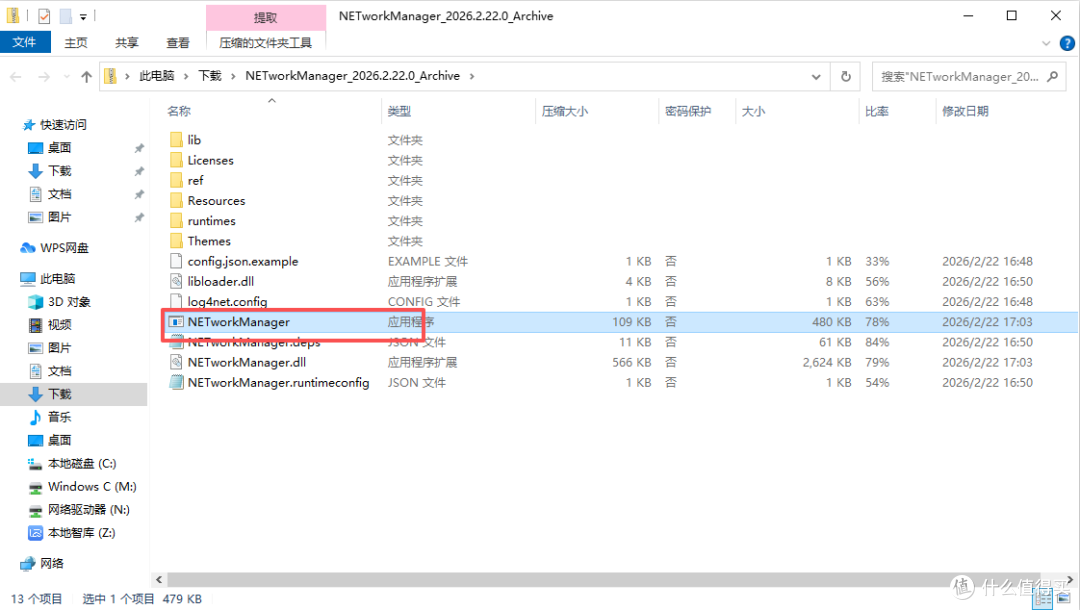Image resolution: width=1080 pixels, height=610 pixels.
Task: Open 本地磁盘 (C:) drive
Action: 81,463
